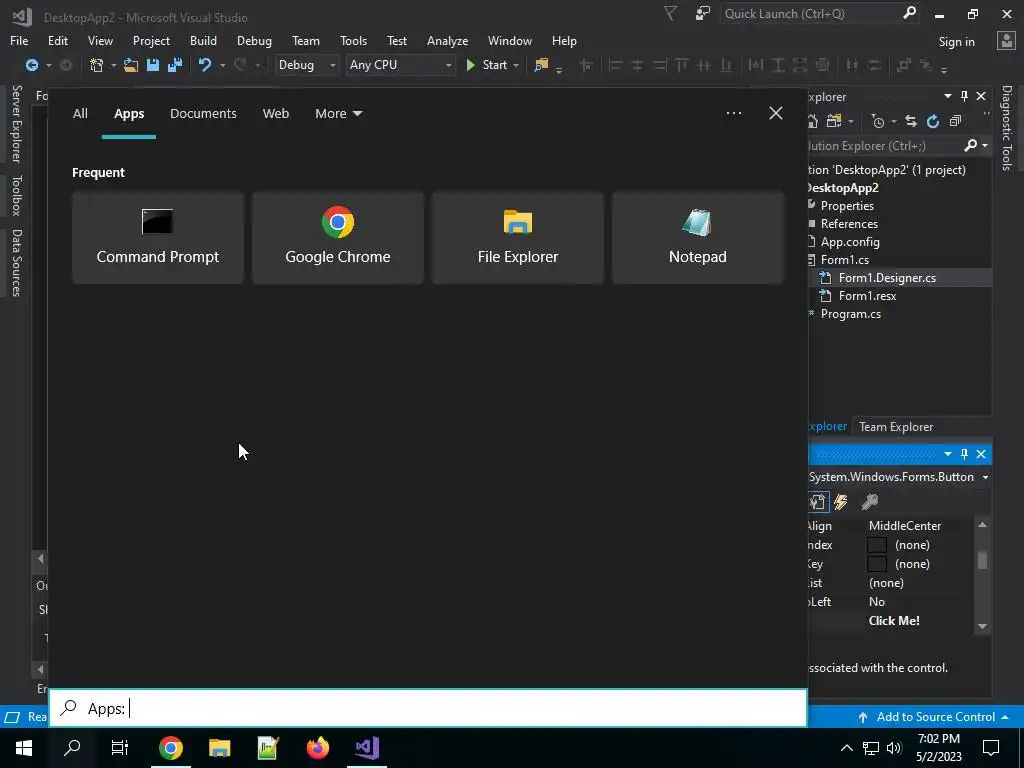Select Program.cs in Solution Explorer

point(850,314)
